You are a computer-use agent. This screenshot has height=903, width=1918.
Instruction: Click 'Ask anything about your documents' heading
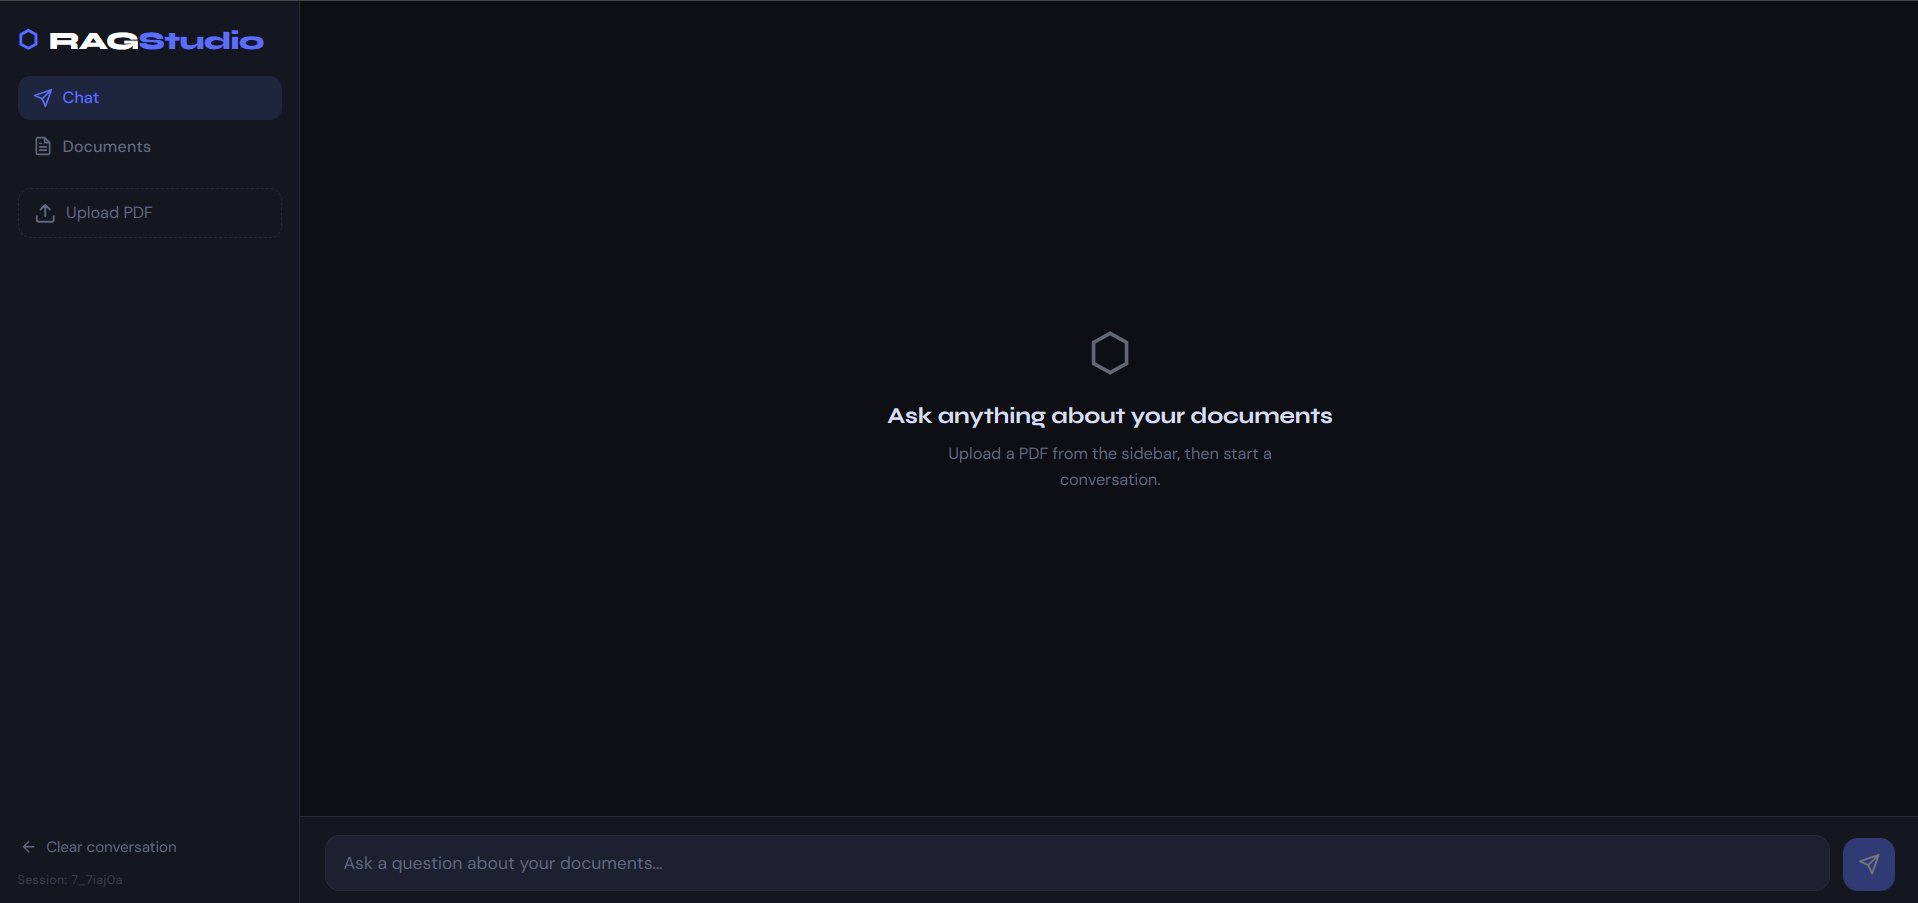tap(1110, 416)
